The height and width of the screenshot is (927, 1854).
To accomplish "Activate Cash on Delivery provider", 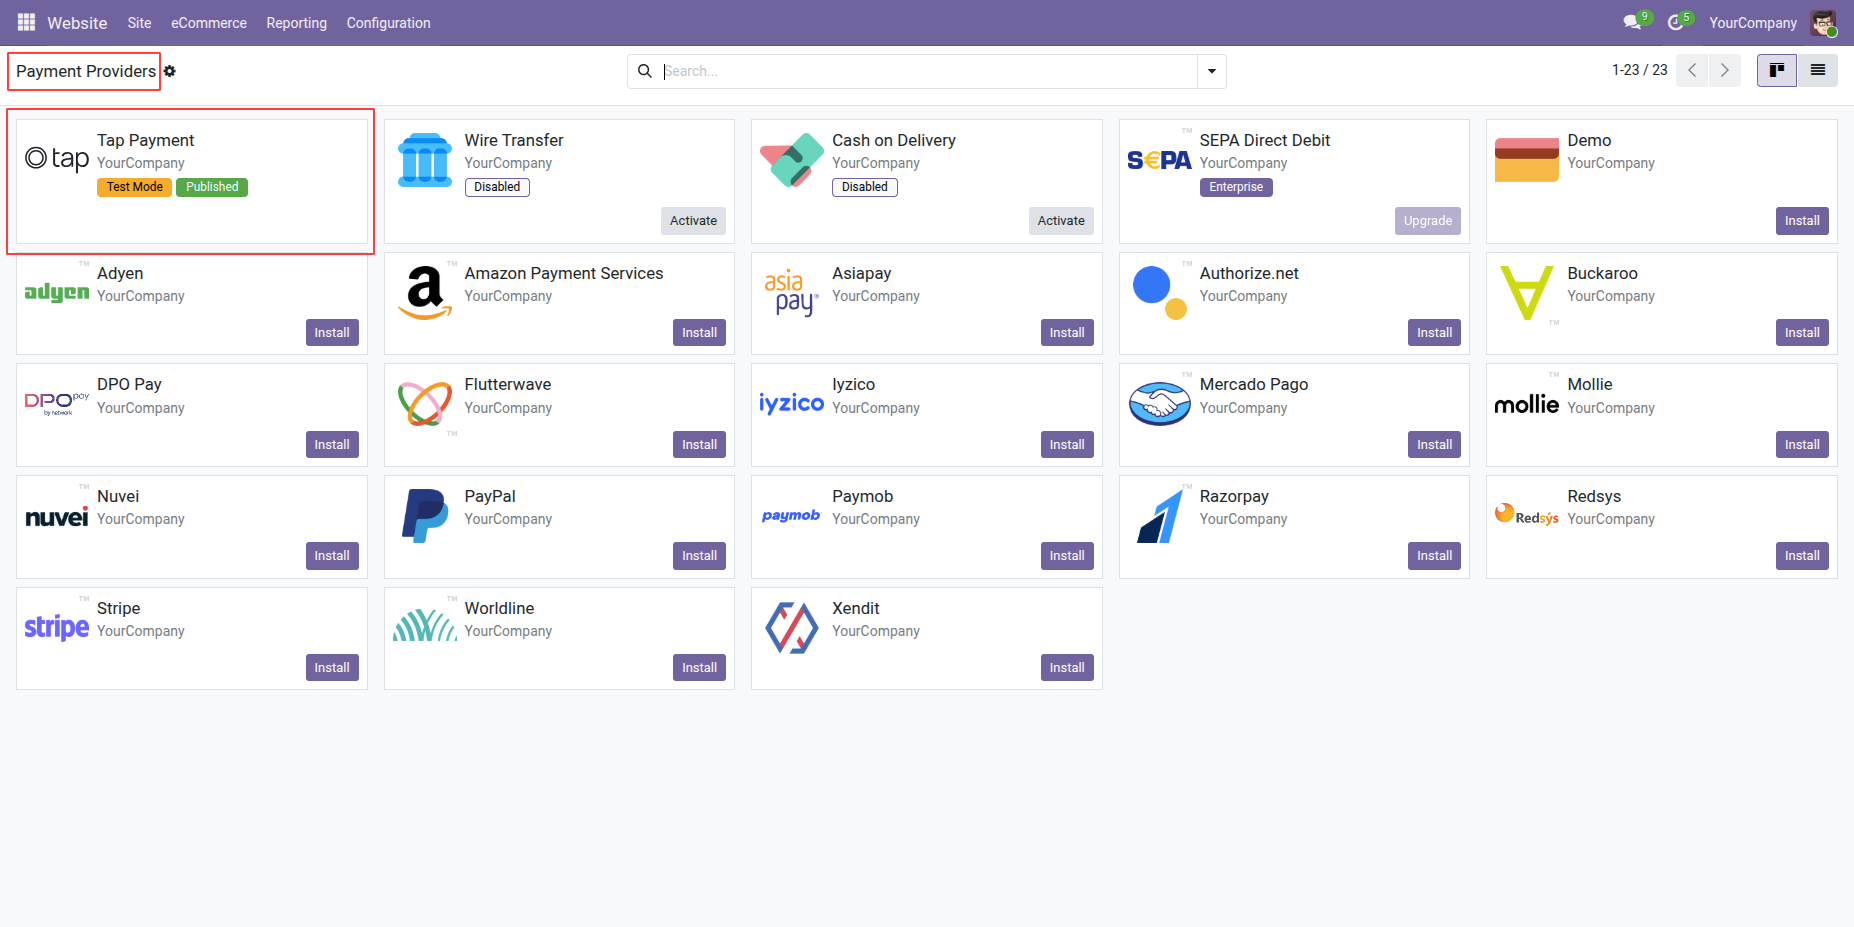I will click(1061, 221).
